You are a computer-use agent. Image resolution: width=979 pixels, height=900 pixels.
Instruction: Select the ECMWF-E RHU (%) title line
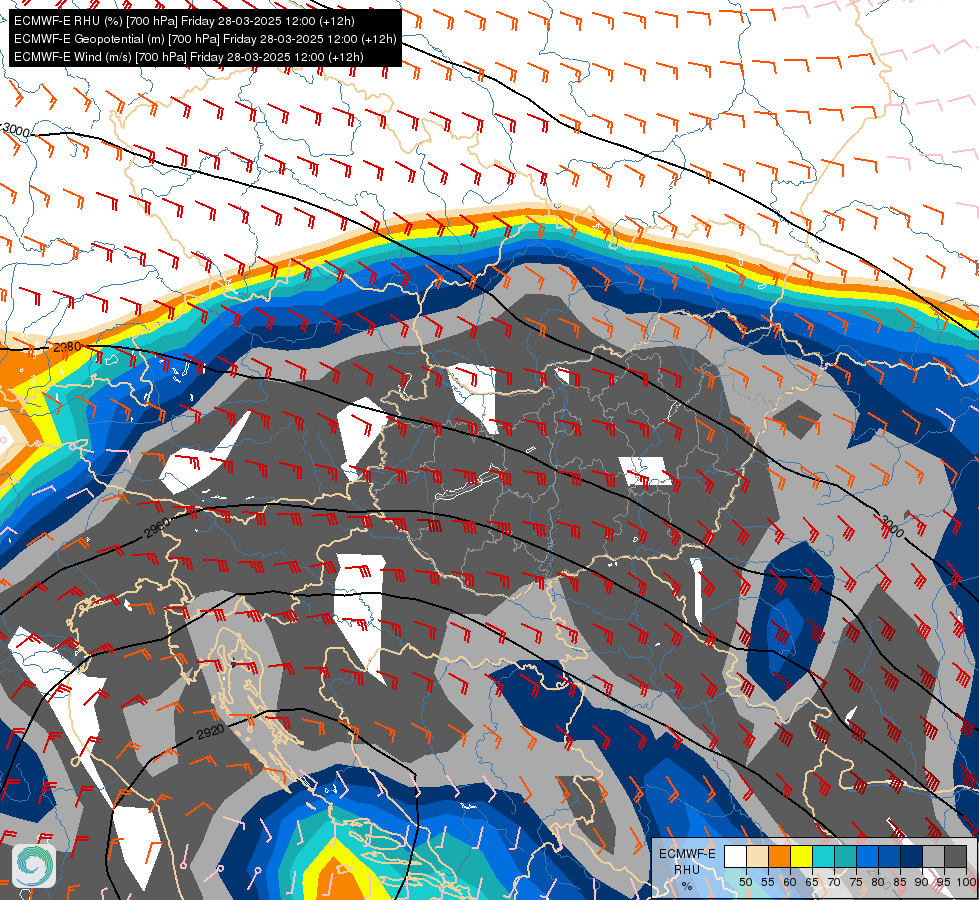tap(184, 21)
